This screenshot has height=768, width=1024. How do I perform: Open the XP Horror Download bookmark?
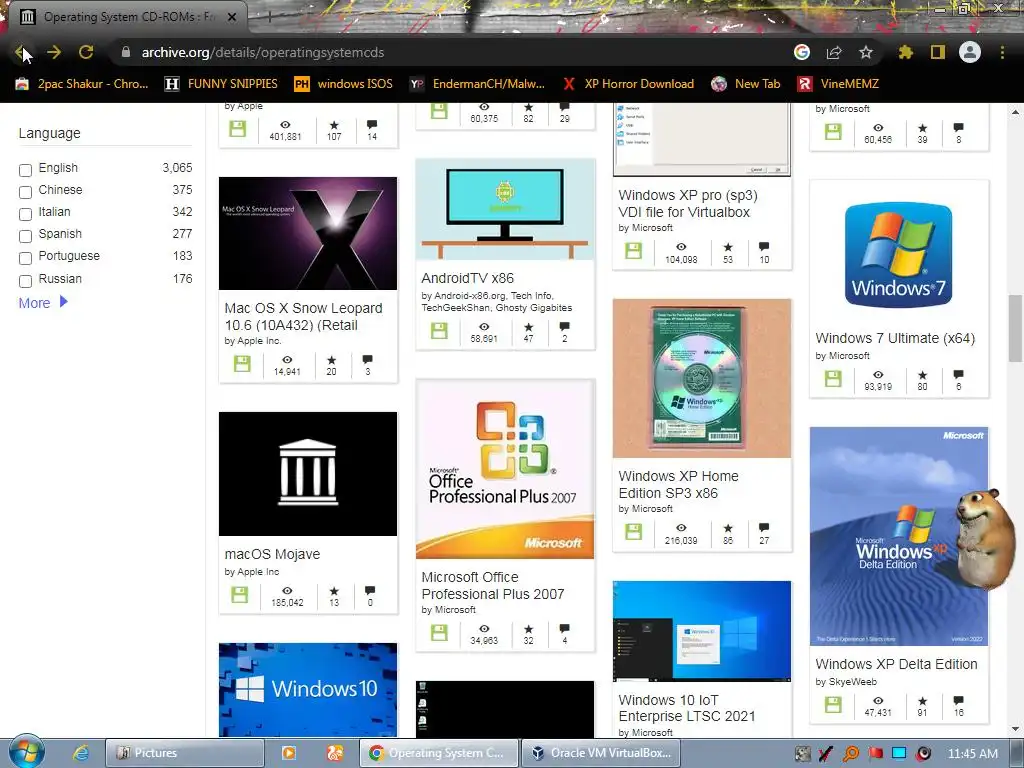[628, 84]
